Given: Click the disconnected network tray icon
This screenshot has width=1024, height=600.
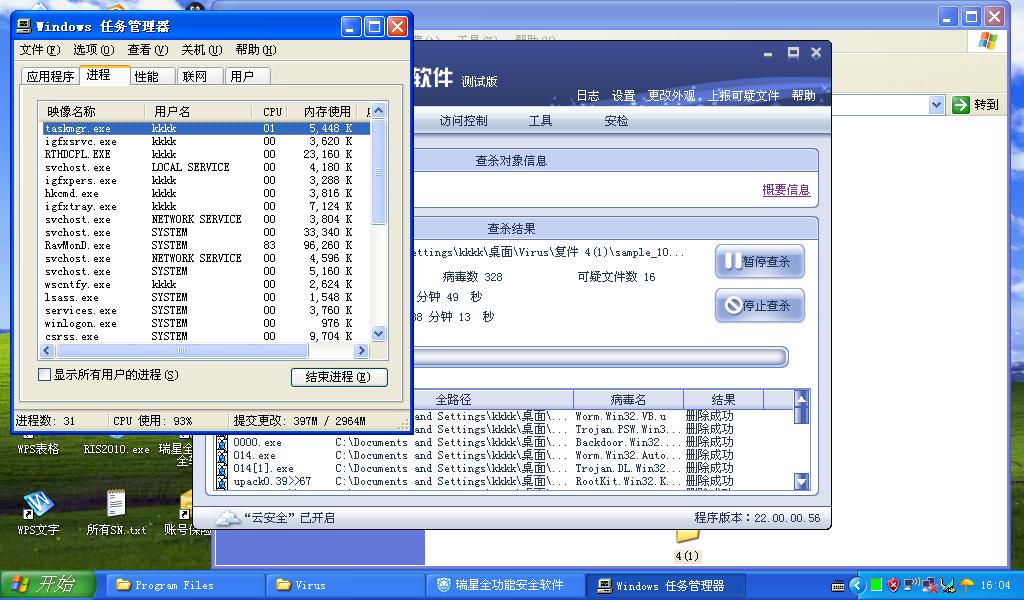Looking at the screenshot, I should point(930,585).
